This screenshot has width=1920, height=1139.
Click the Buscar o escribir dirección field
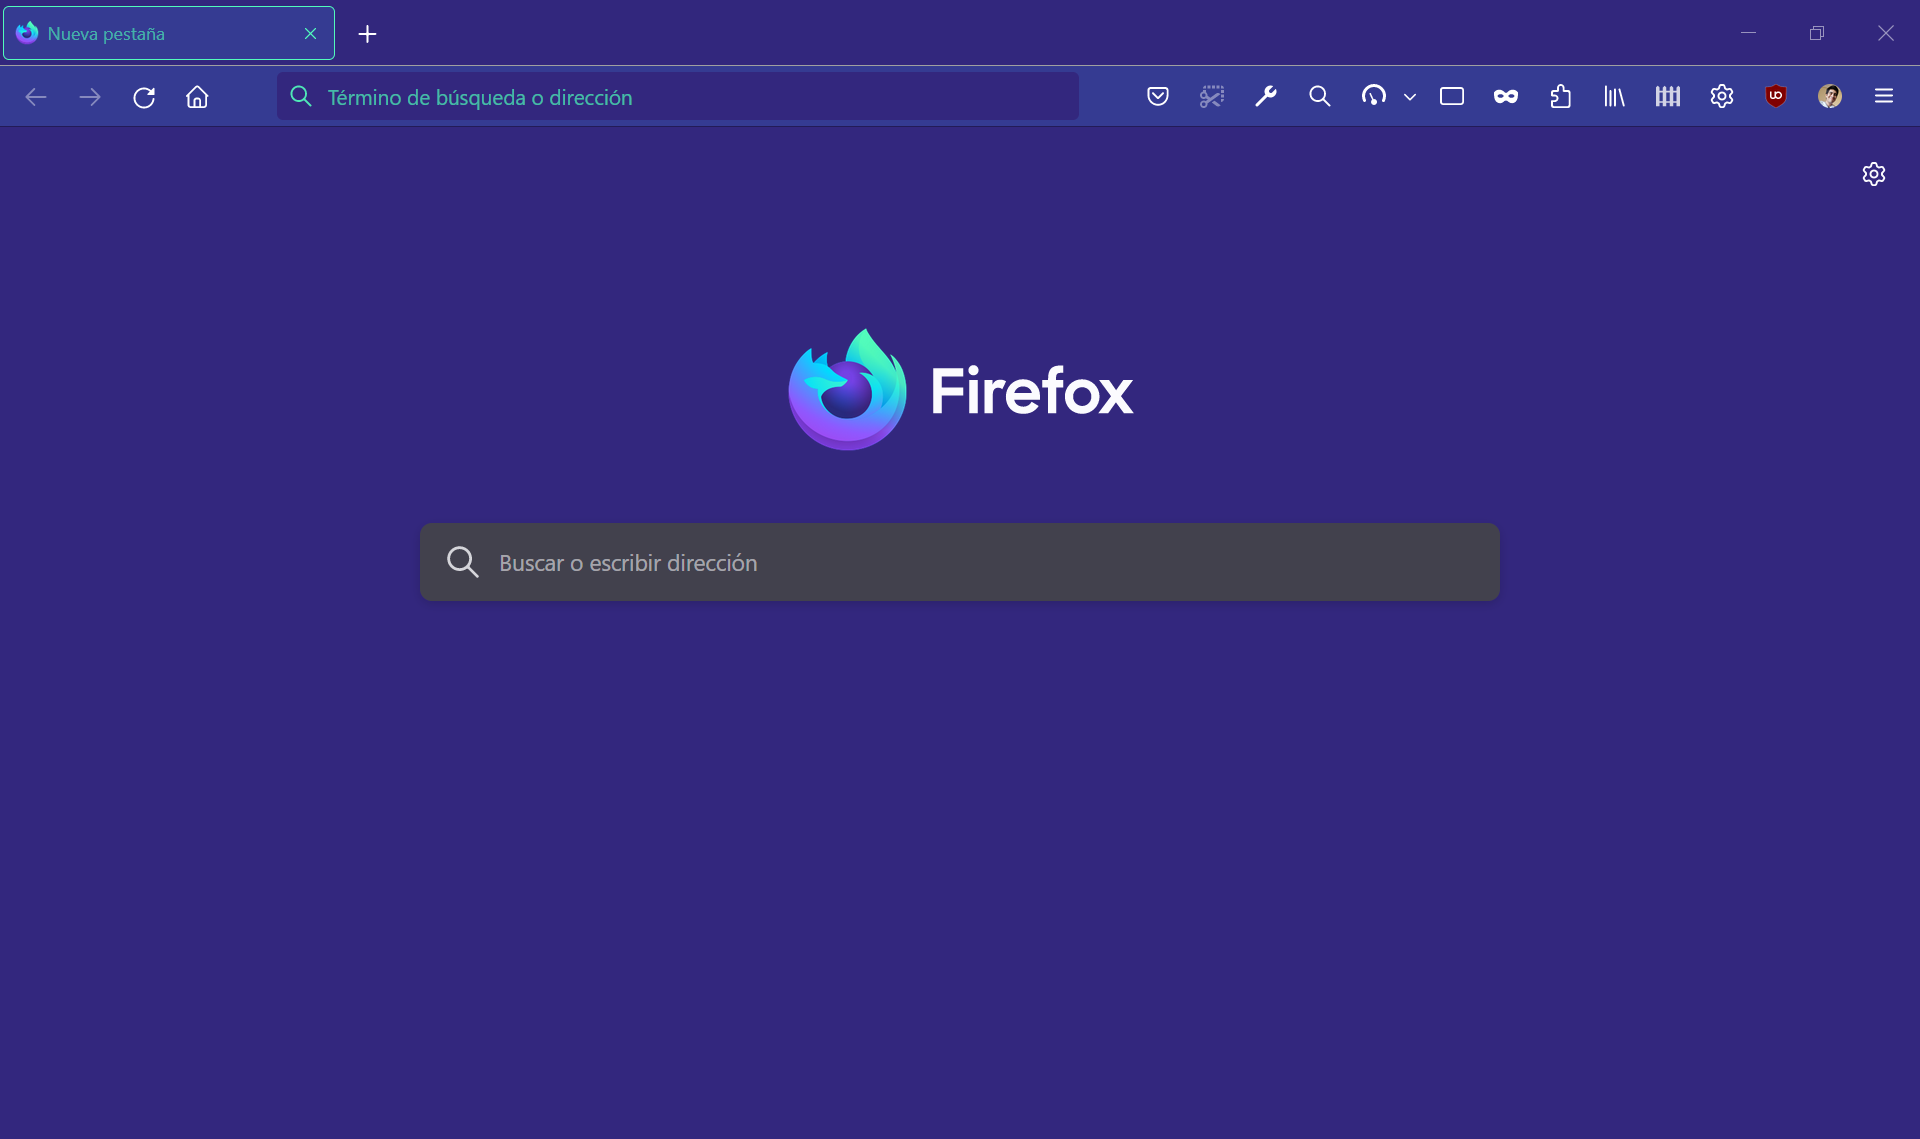[x=960, y=563]
